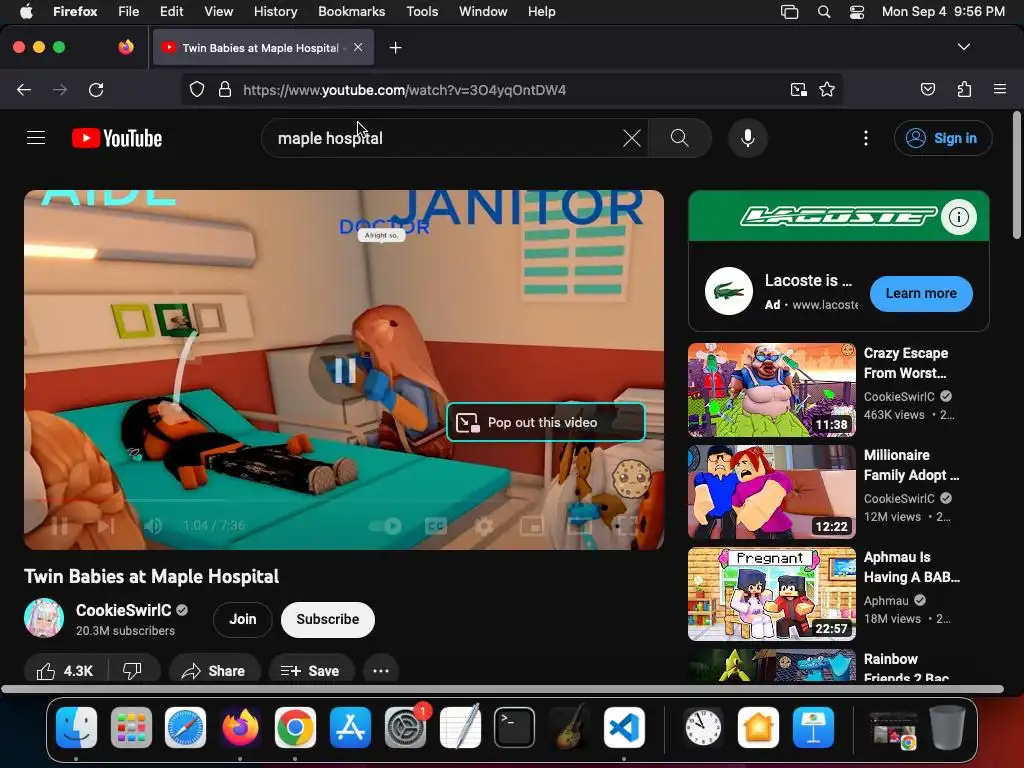Clear the search text with X
1024x768 pixels.
pyautogui.click(x=632, y=138)
